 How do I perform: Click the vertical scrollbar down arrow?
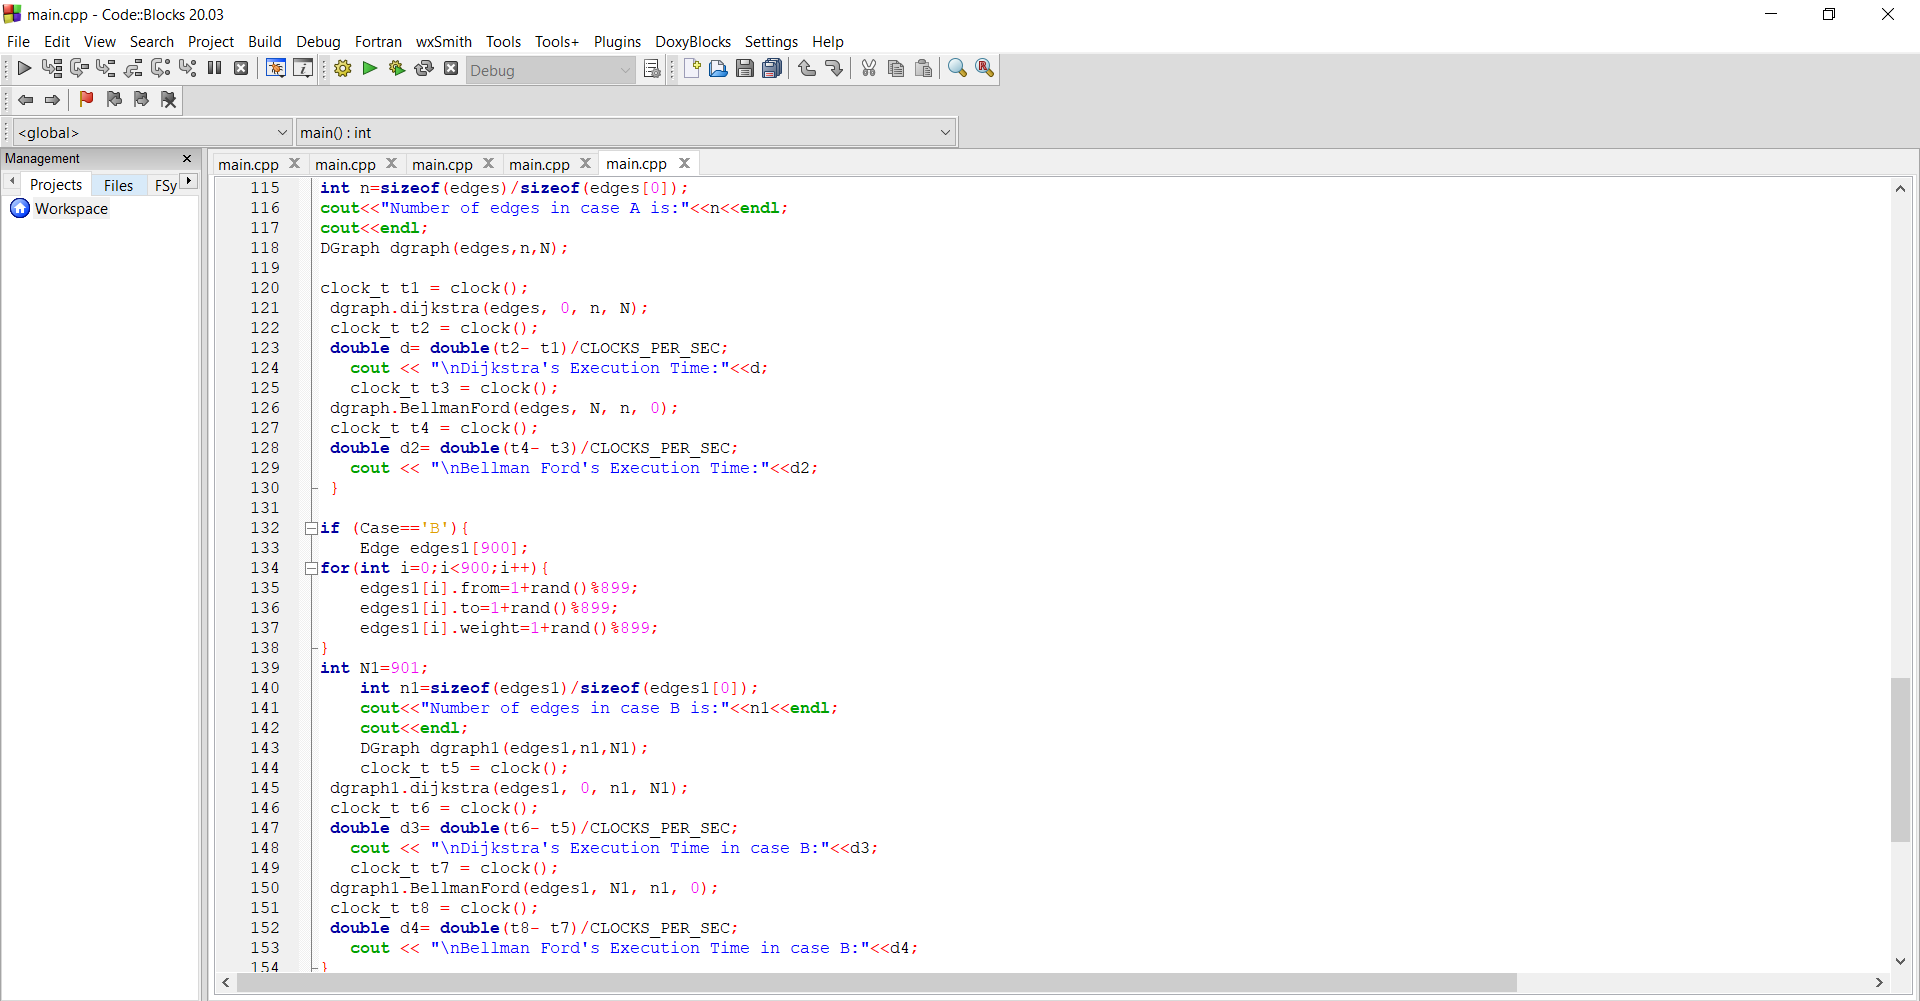click(x=1899, y=962)
